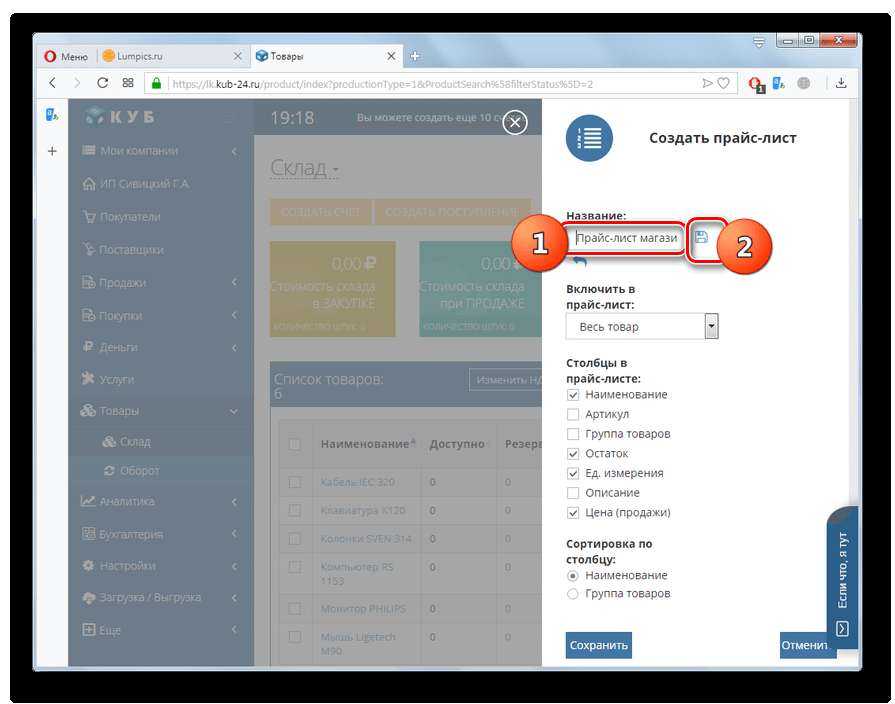The height and width of the screenshot is (704, 895).
Task: Click the undo arrow below name field
Action: pyautogui.click(x=580, y=261)
